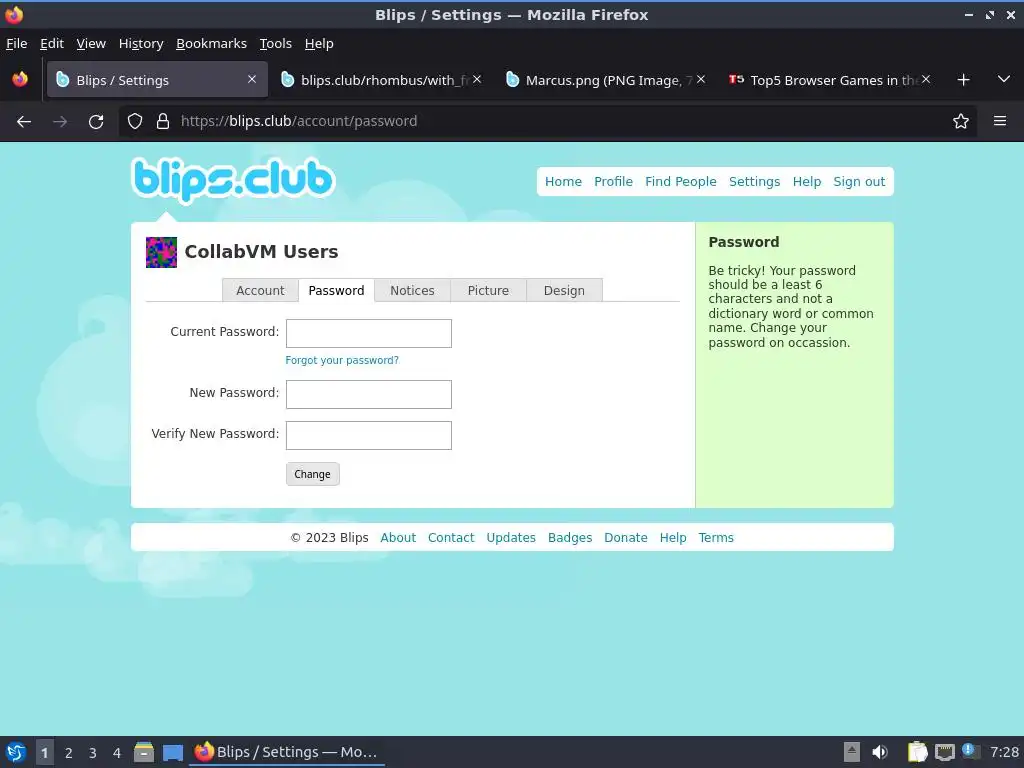The height and width of the screenshot is (768, 1024).
Task: Close the Blips / Settings tab
Action: click(x=252, y=79)
